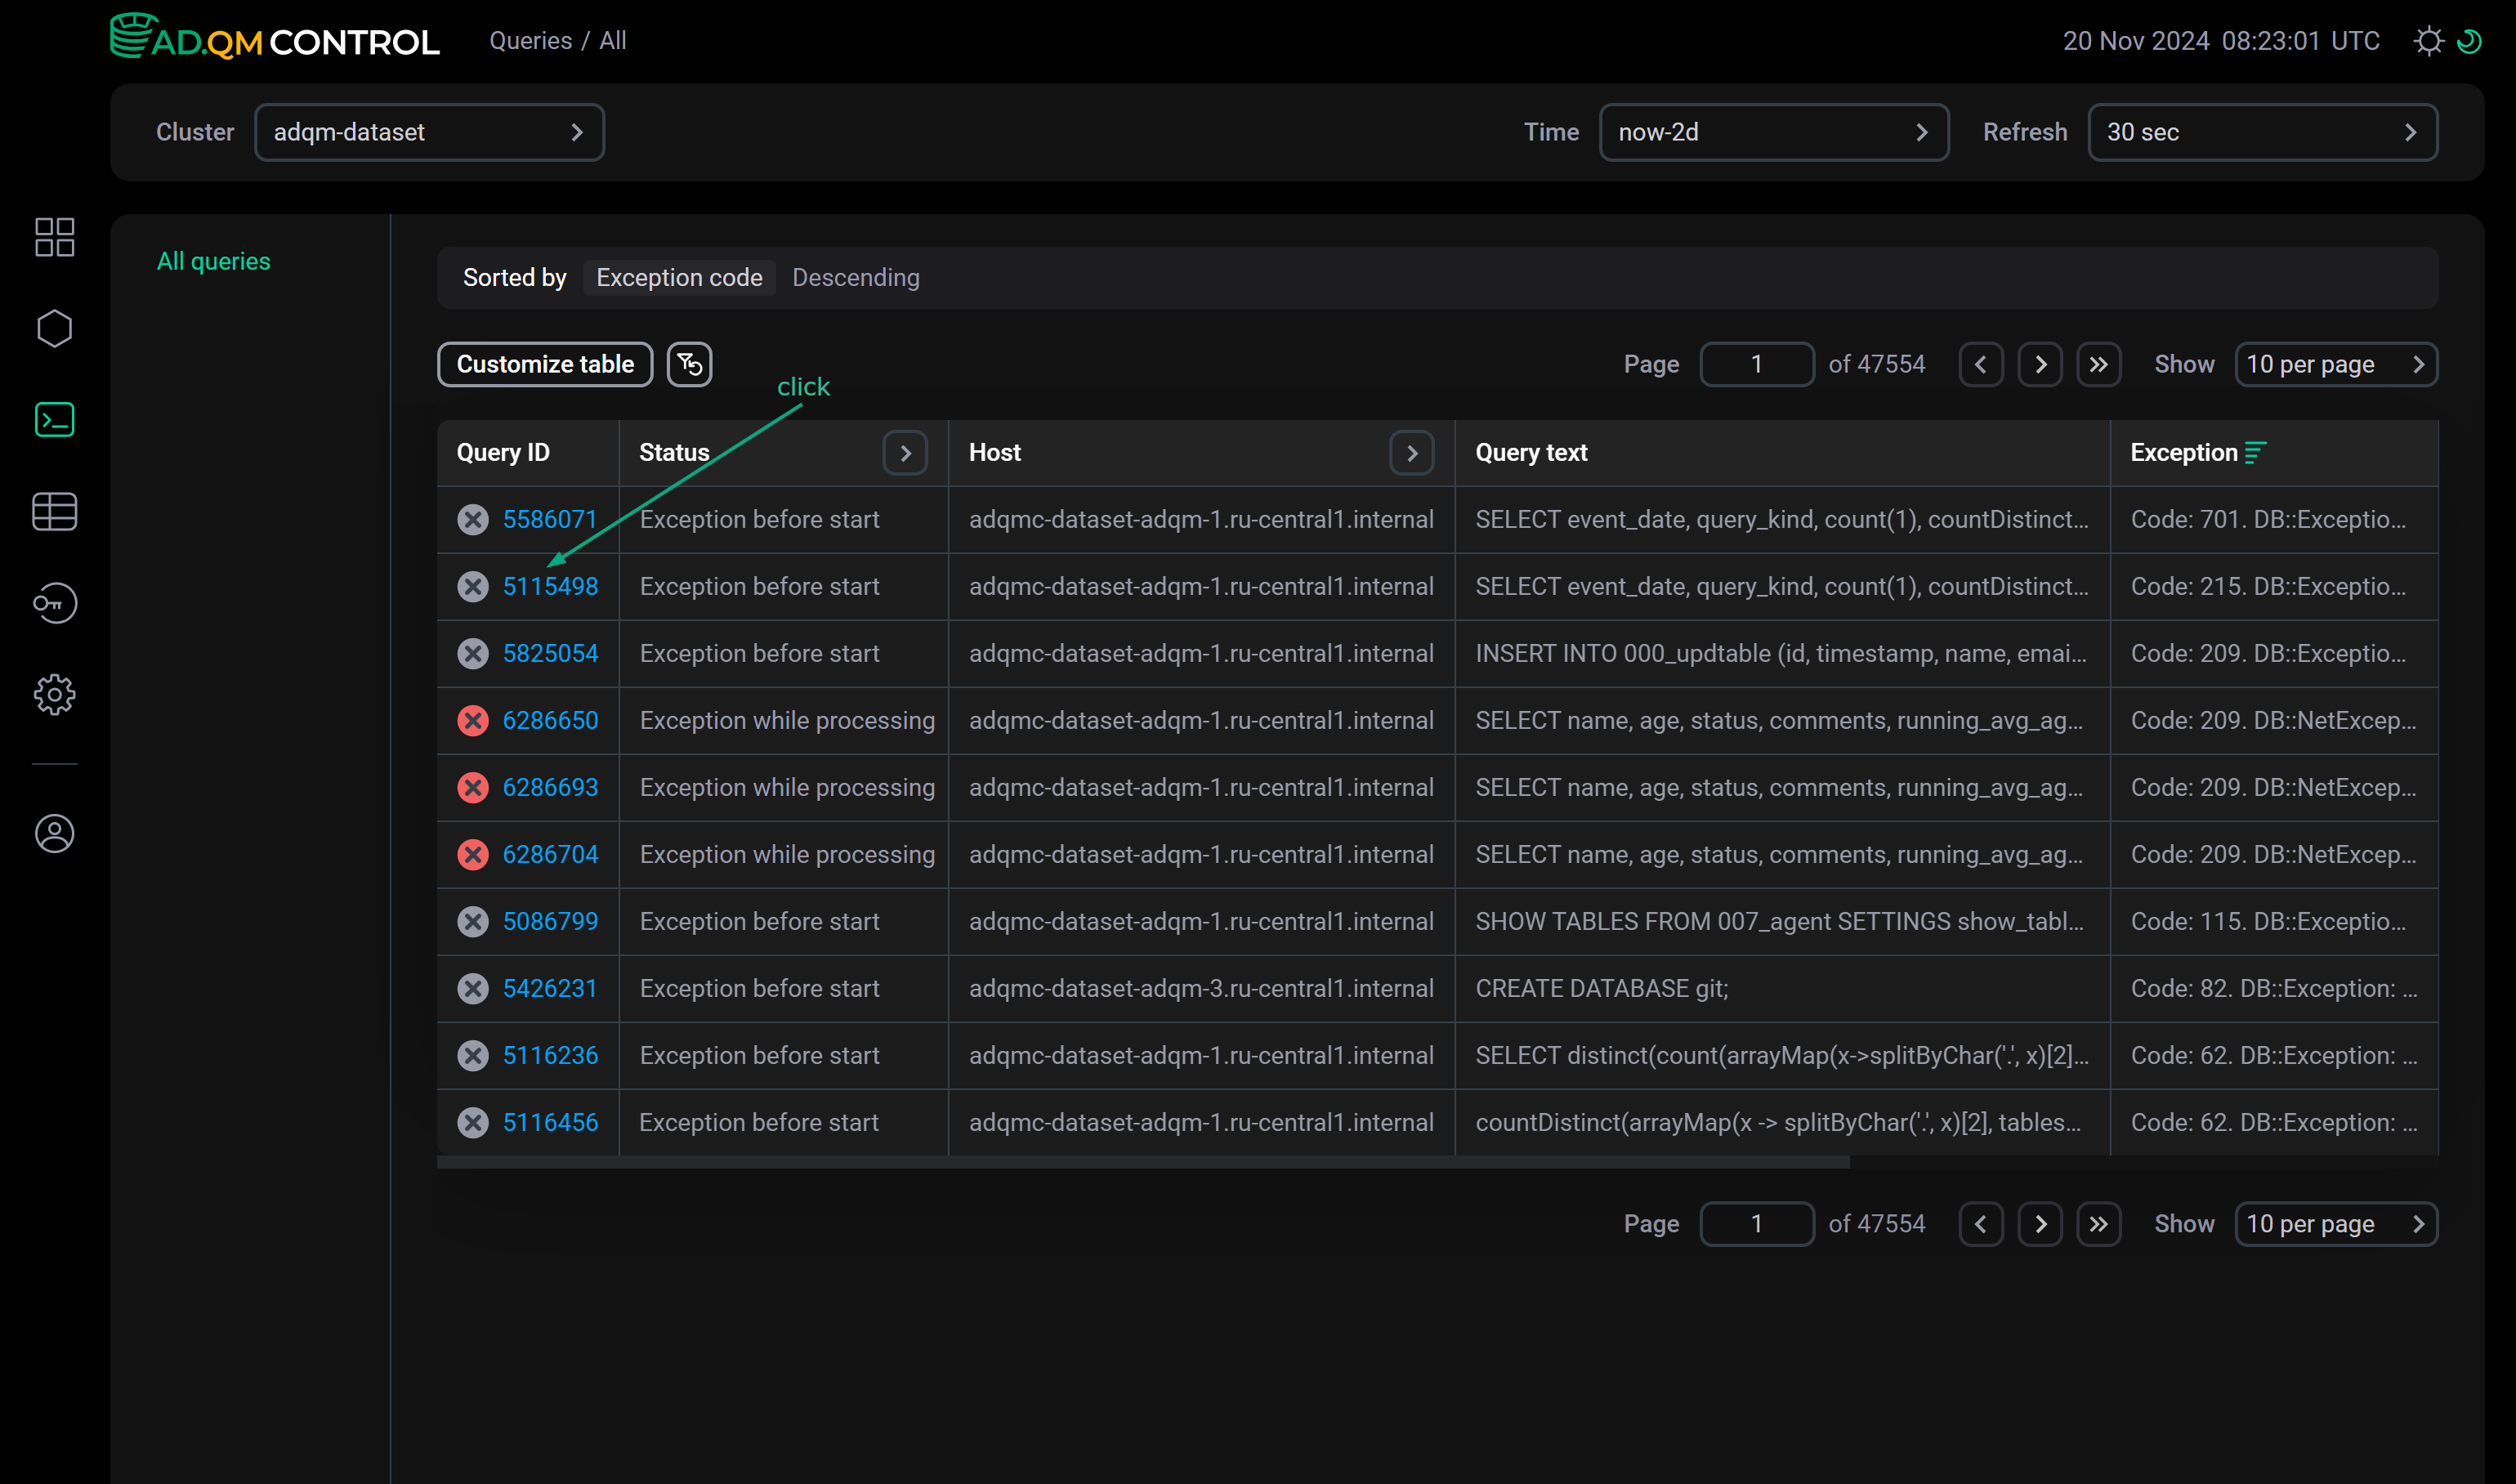Click Queries in the breadcrumb
This screenshot has height=1484, width=2516.
click(x=530, y=41)
